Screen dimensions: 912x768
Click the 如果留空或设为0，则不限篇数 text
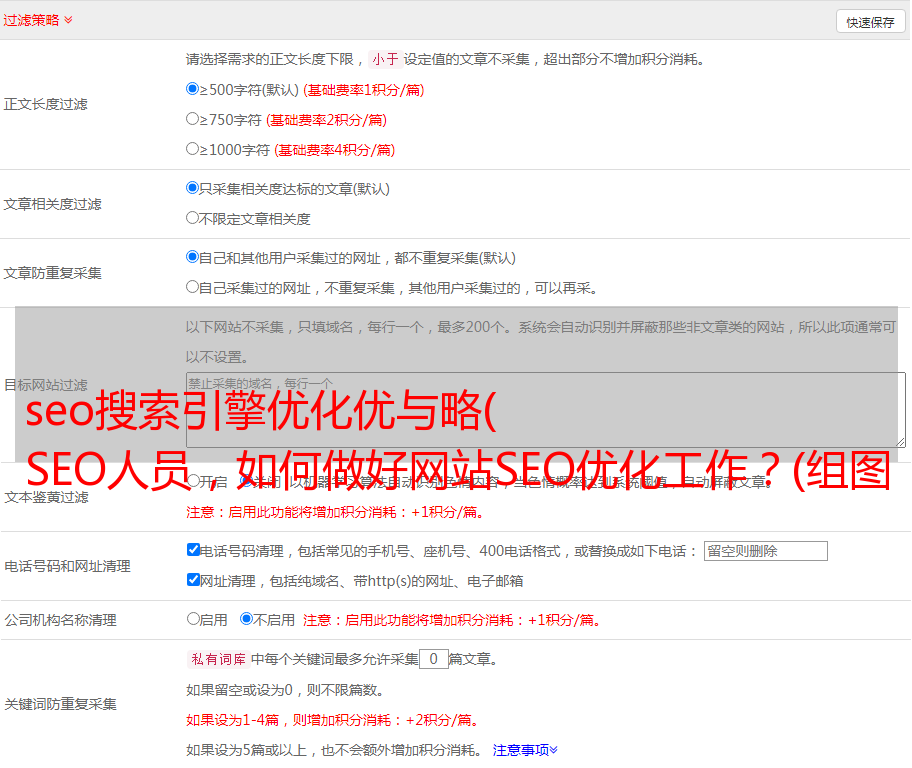point(284,690)
